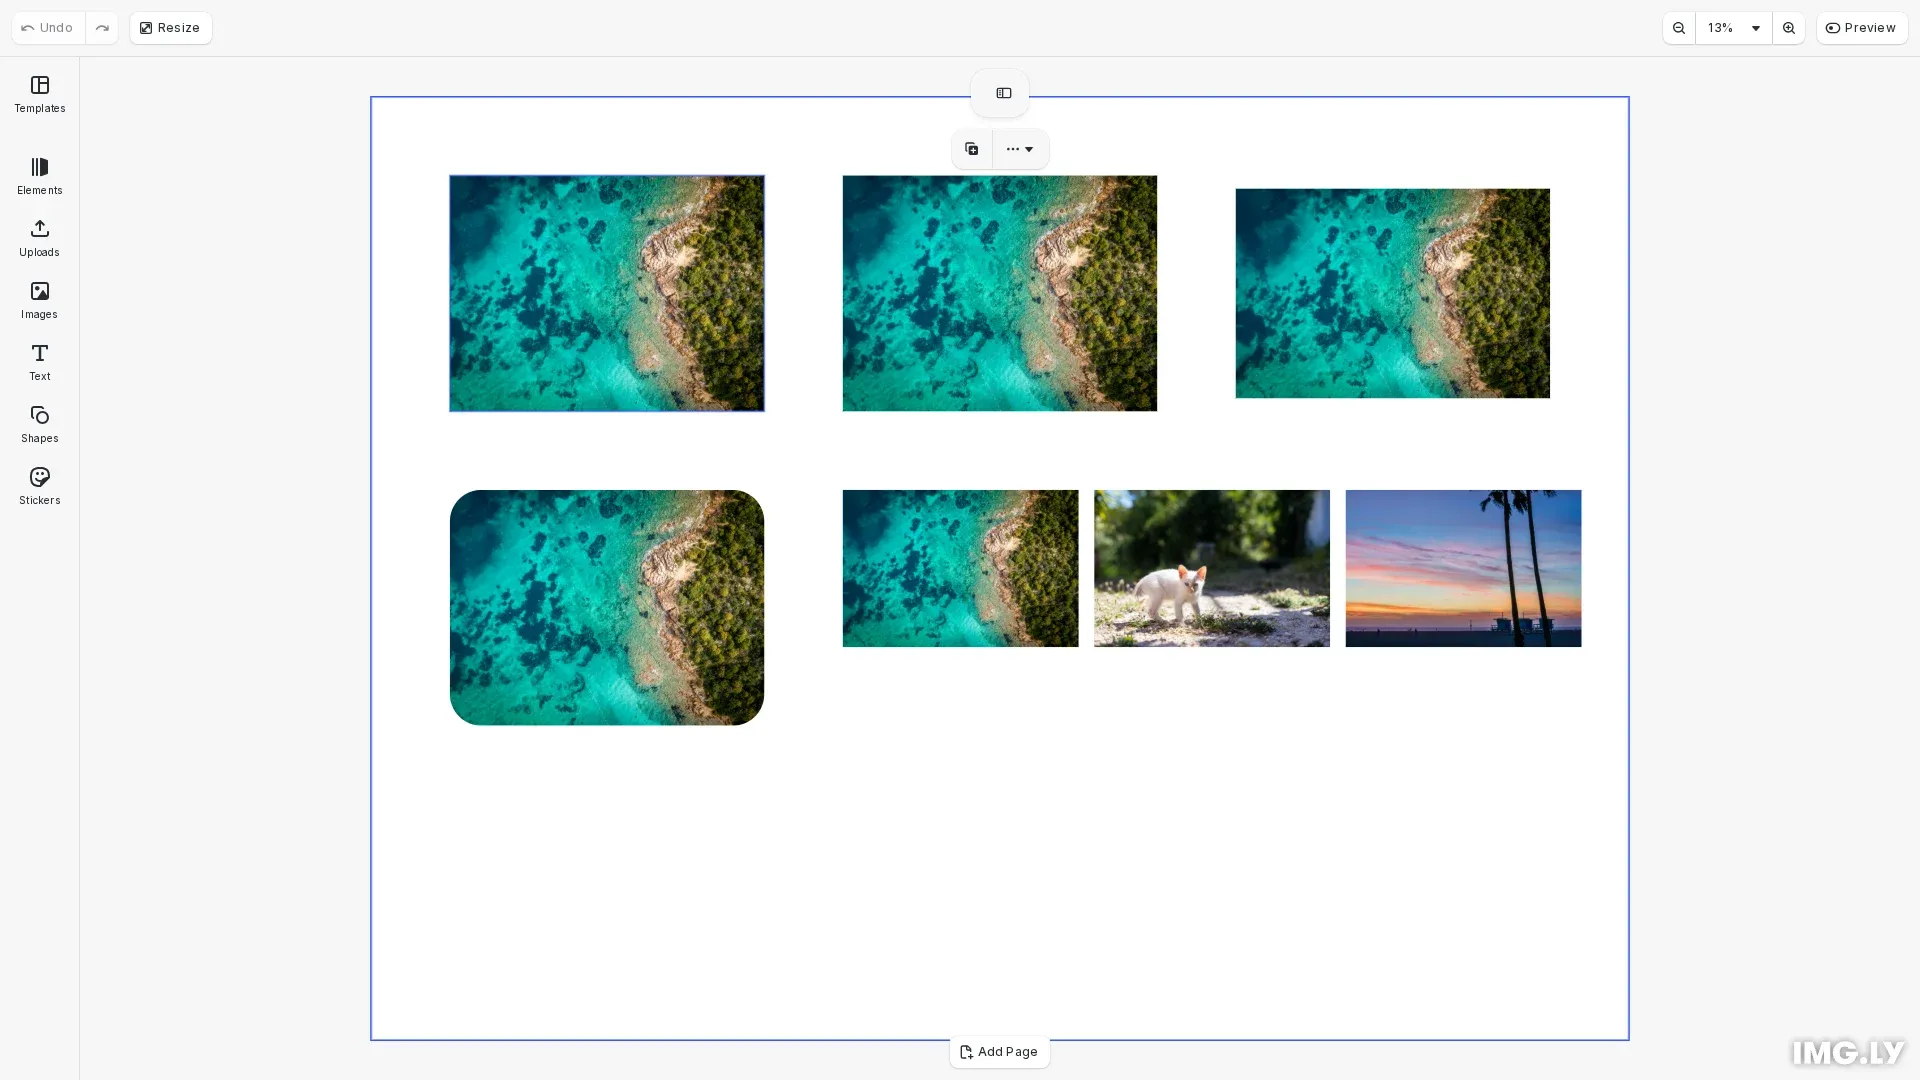The height and width of the screenshot is (1080, 1920).
Task: Select the palm tree sunset photo
Action: pyautogui.click(x=1463, y=568)
